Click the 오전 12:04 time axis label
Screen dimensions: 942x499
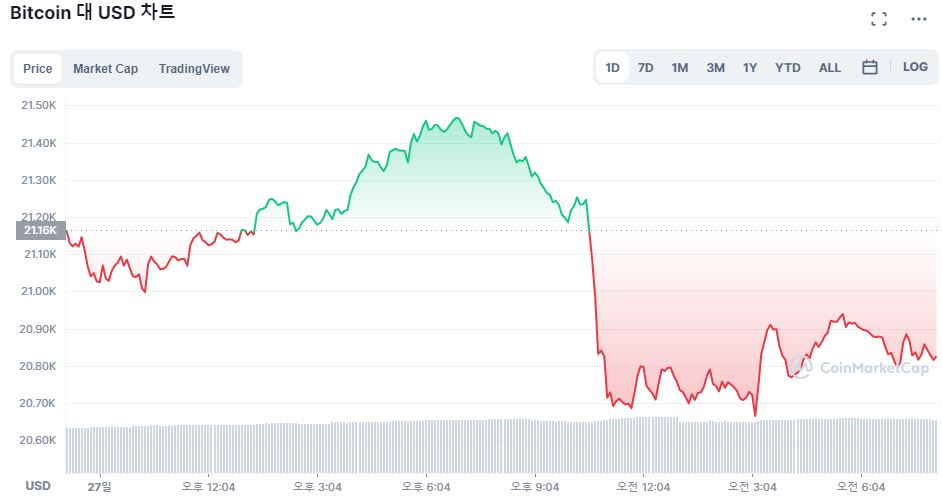coord(643,487)
